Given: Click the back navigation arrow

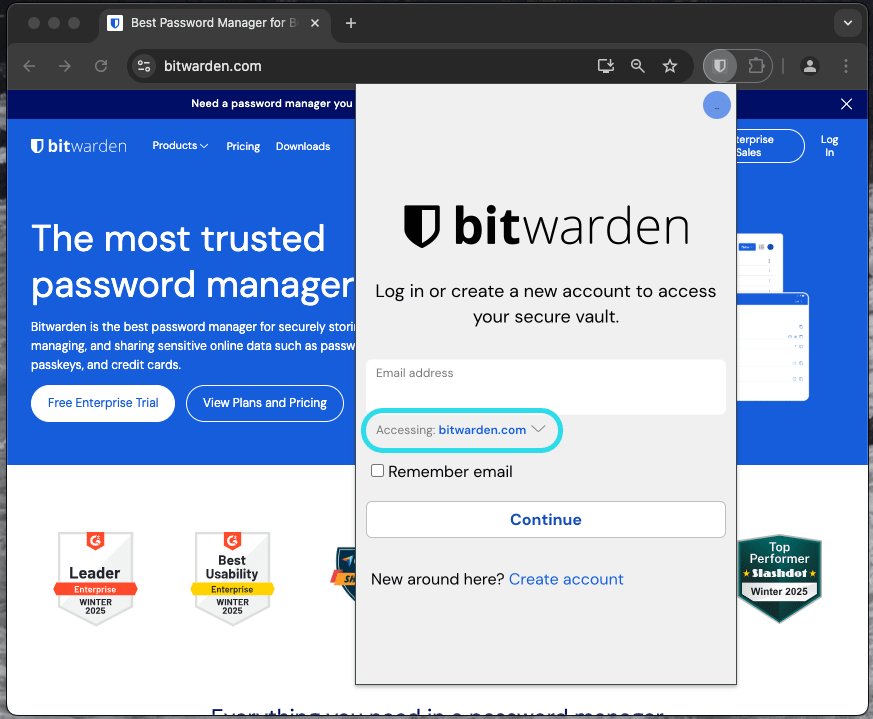Looking at the screenshot, I should coord(28,66).
